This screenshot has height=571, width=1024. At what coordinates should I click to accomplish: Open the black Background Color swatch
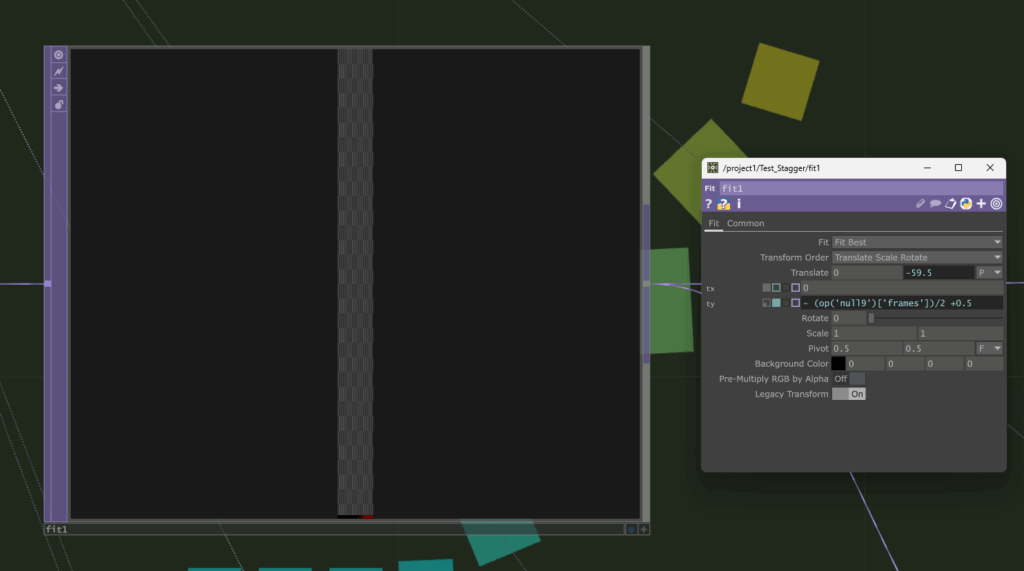point(838,364)
